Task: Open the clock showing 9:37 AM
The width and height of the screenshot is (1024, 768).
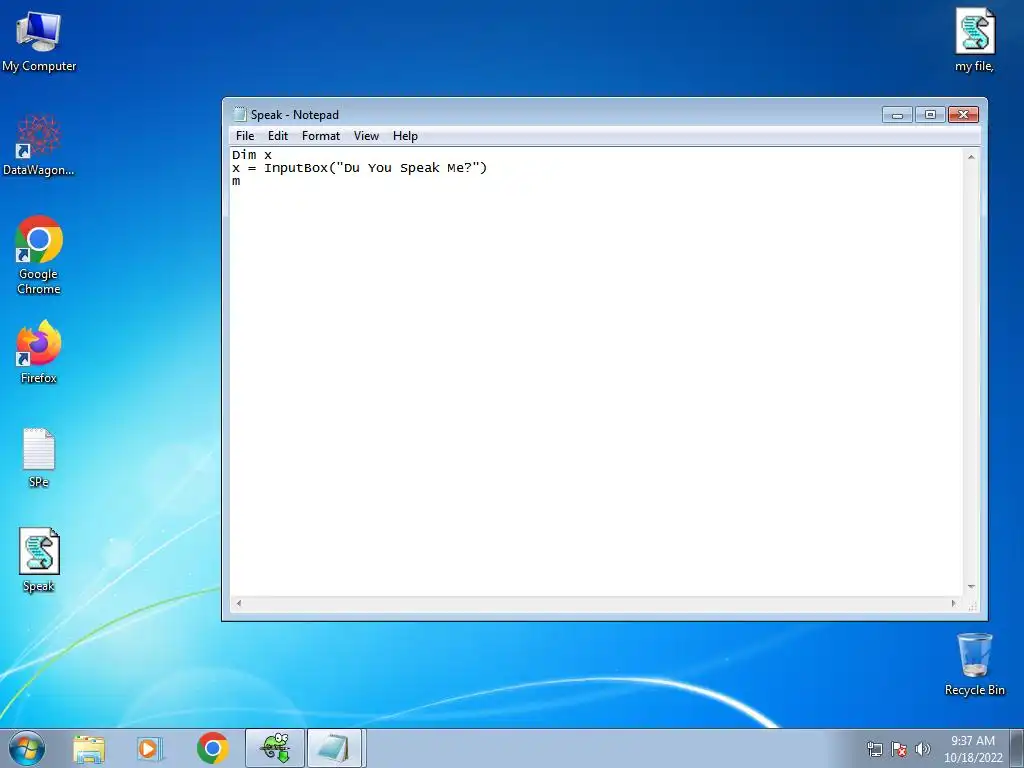Action: (x=972, y=749)
